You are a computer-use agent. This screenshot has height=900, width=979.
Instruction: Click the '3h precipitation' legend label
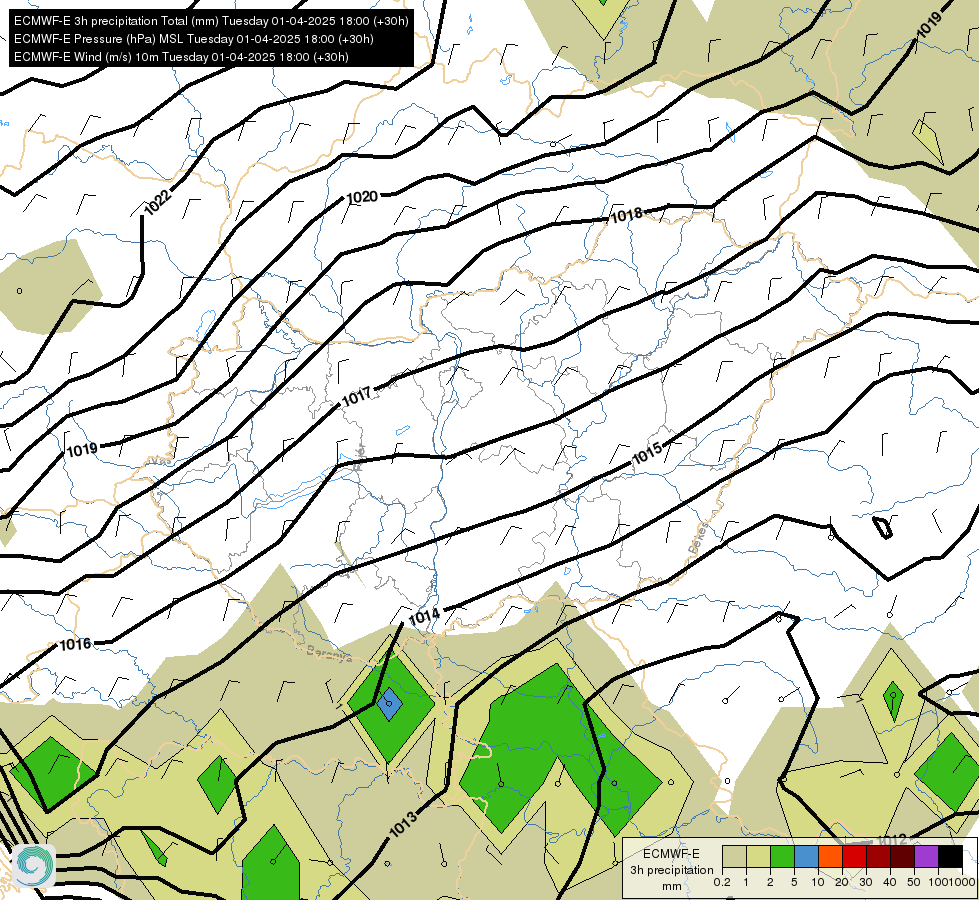coord(671,869)
